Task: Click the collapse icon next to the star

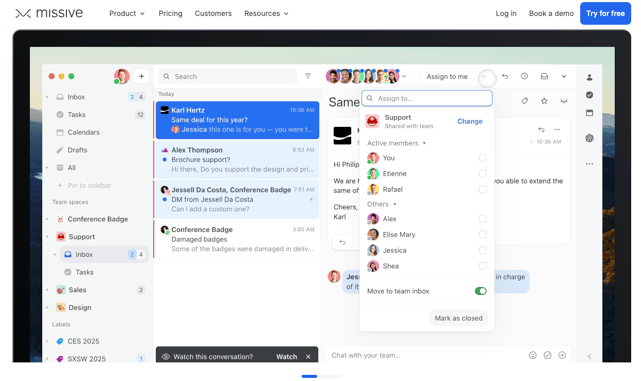Action: [564, 101]
